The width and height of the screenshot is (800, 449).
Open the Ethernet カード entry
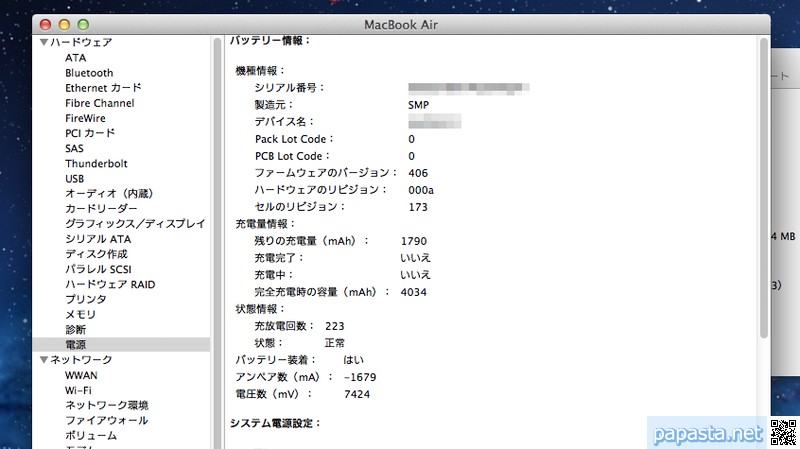pyautogui.click(x=103, y=88)
